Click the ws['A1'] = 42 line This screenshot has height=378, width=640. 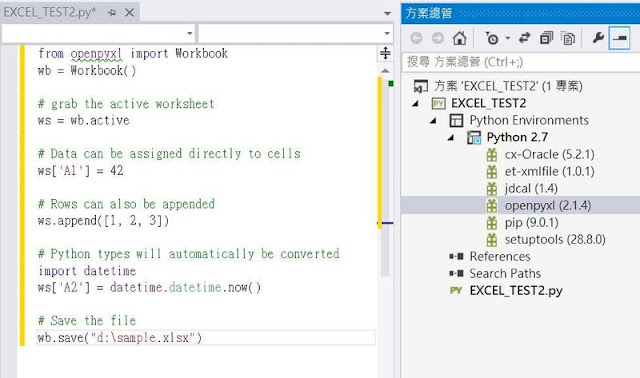click(x=80, y=171)
